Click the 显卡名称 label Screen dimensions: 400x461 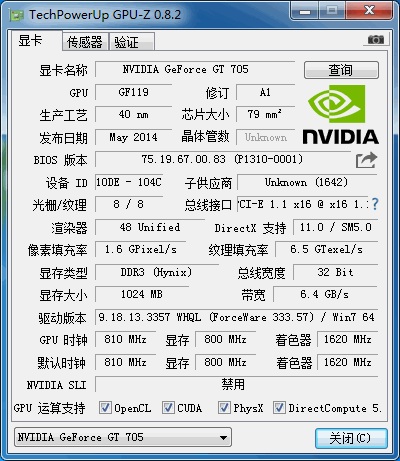[63, 70]
